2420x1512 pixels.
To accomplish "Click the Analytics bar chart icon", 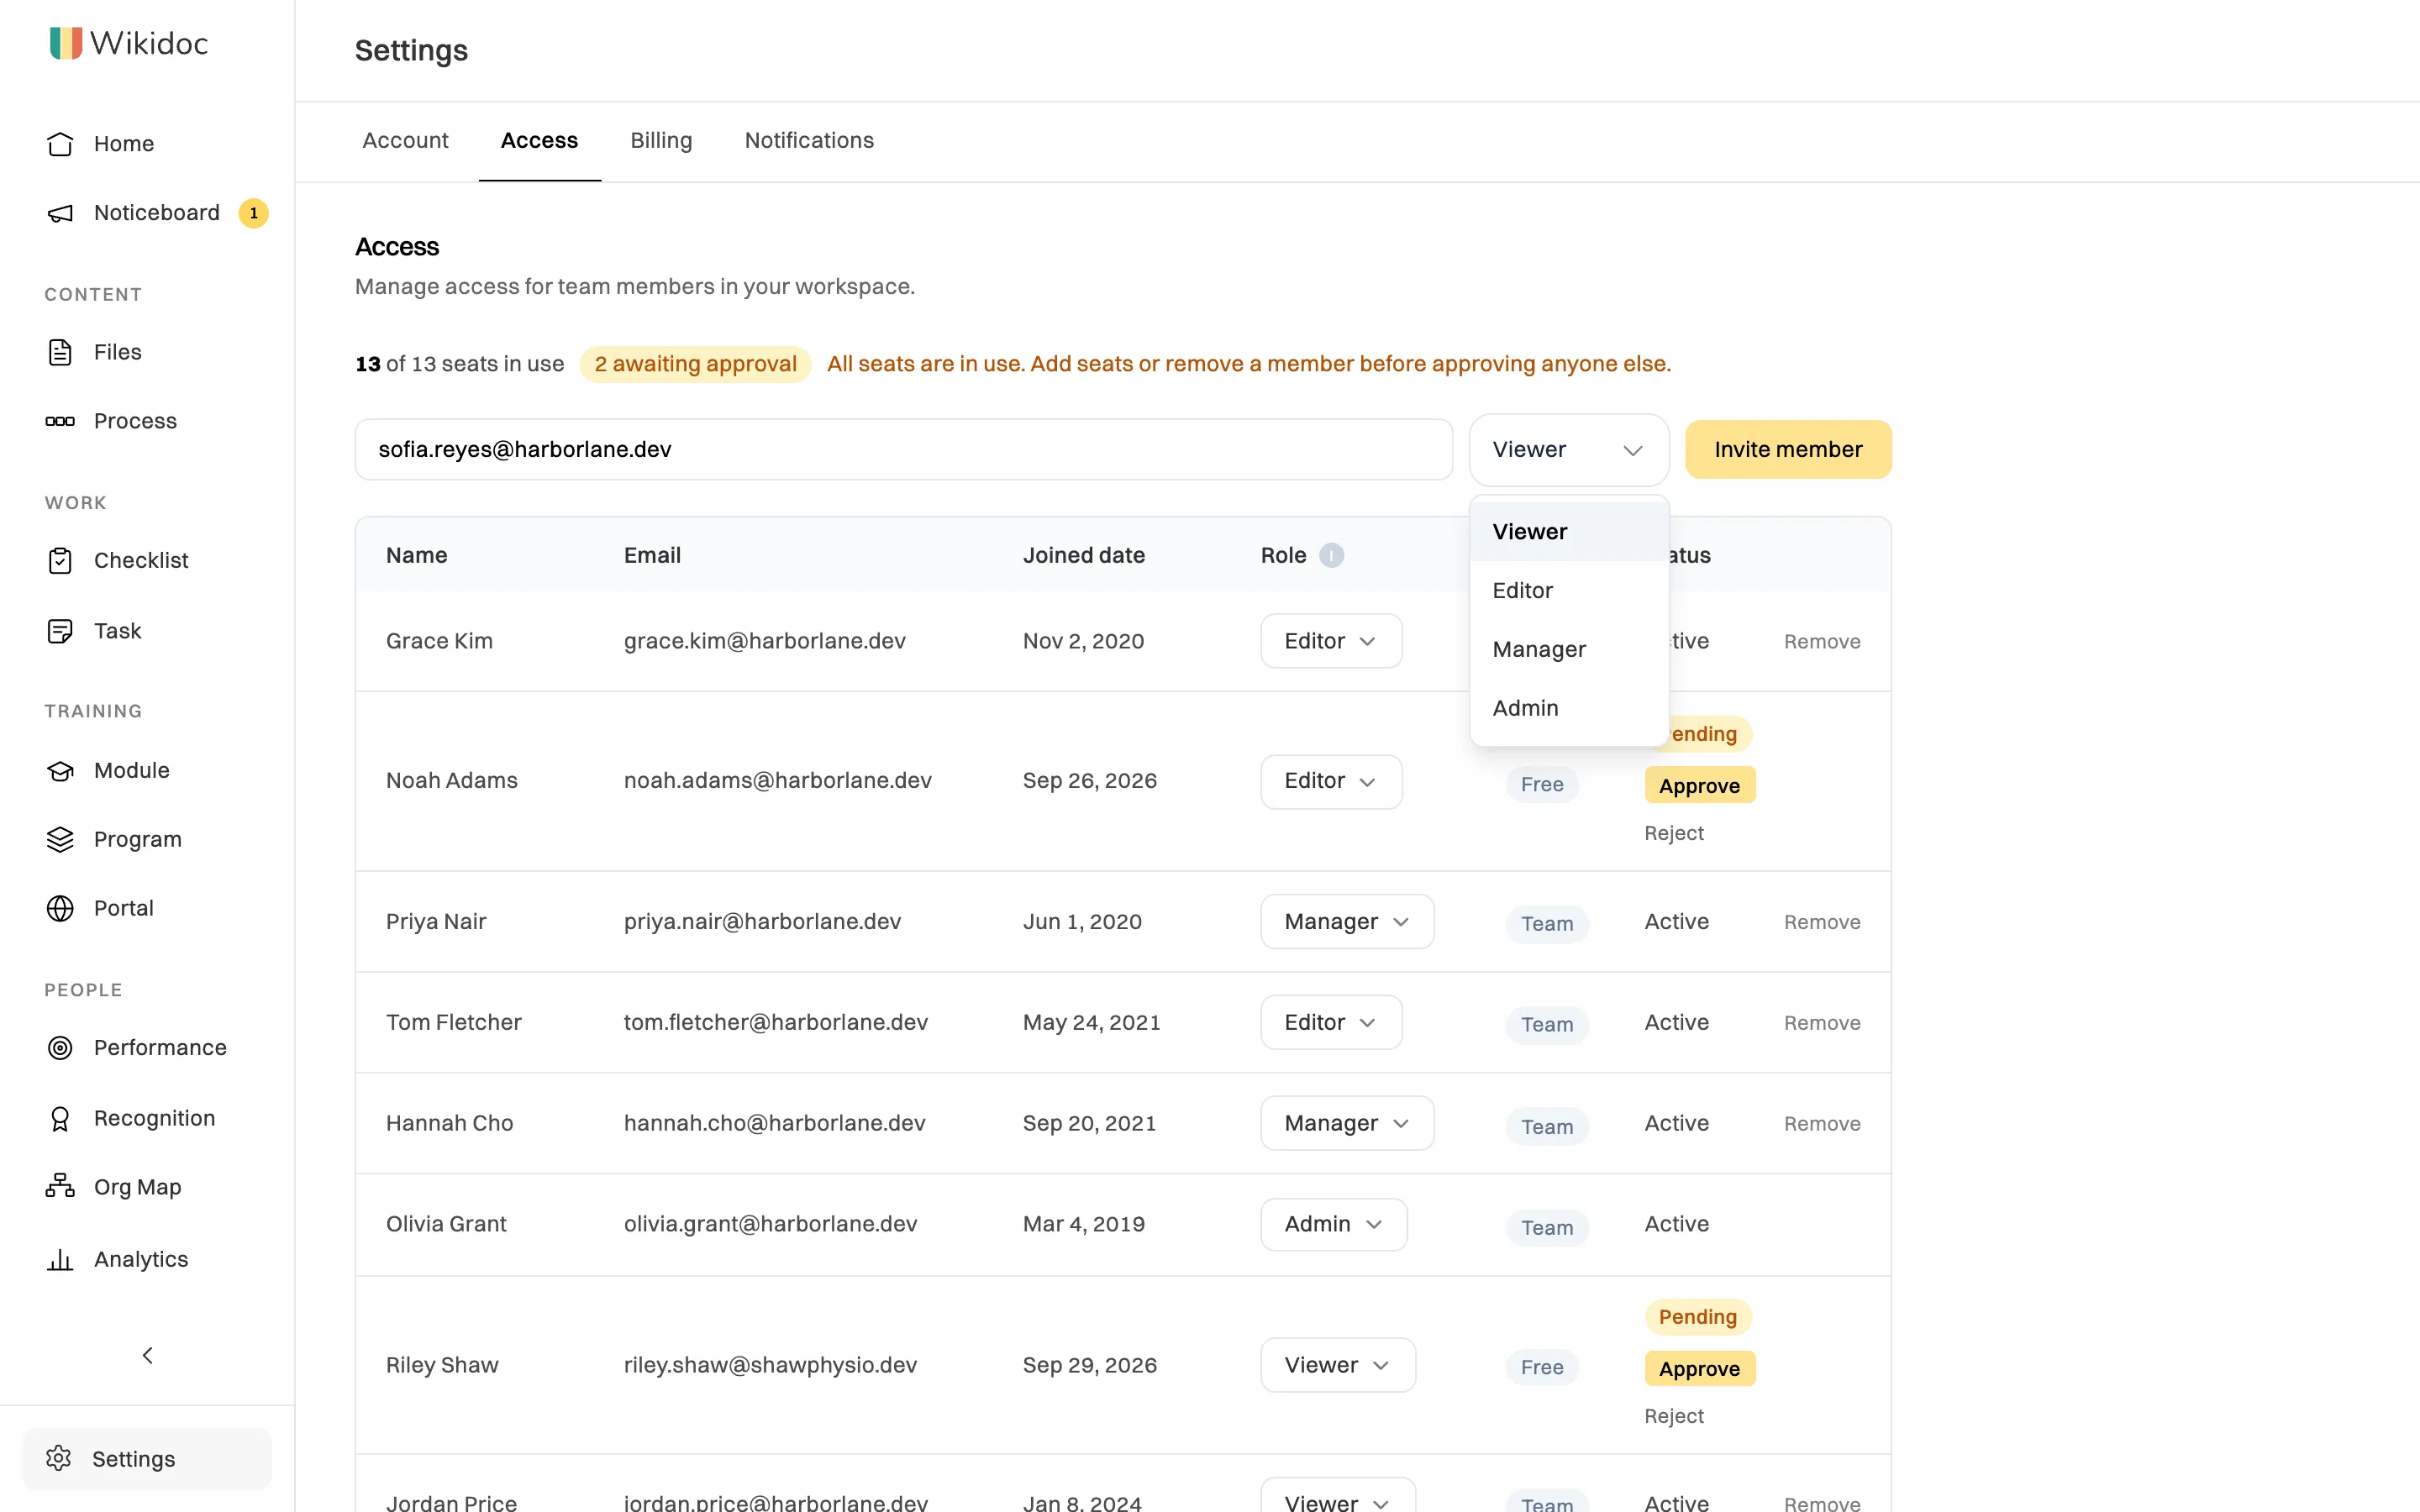I will pyautogui.click(x=60, y=1260).
